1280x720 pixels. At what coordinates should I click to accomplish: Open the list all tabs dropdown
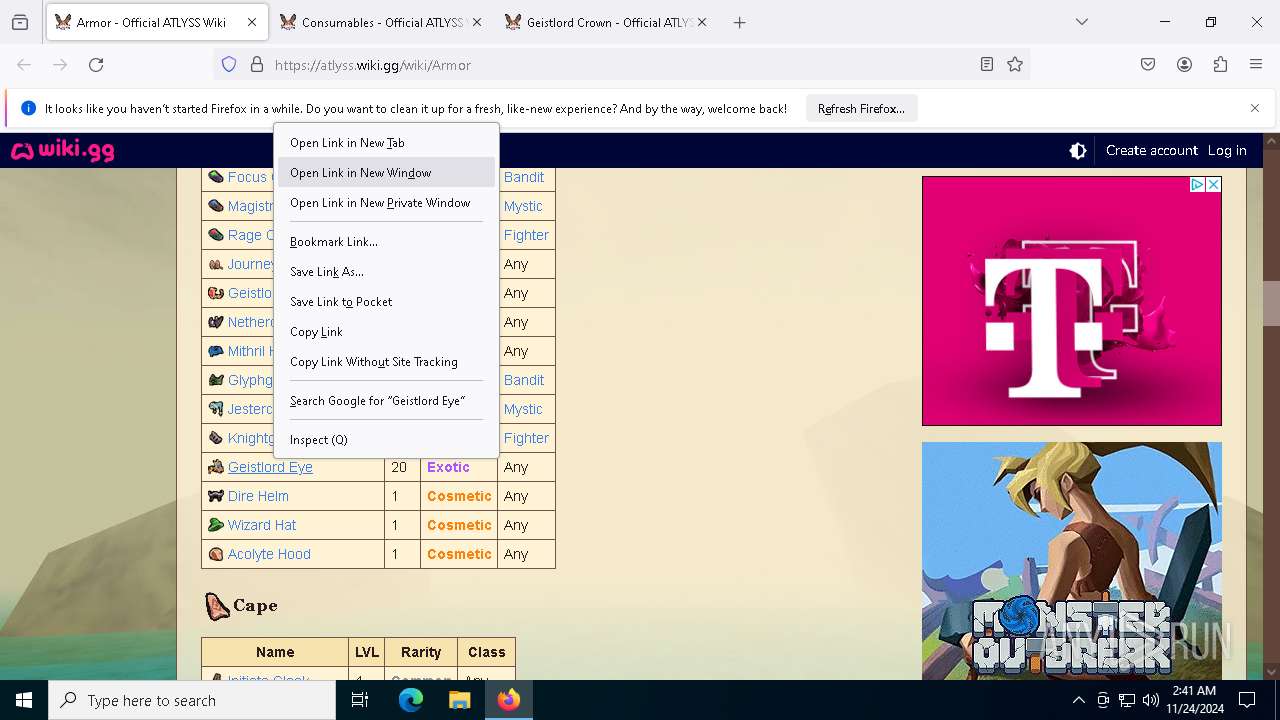pos(1082,22)
